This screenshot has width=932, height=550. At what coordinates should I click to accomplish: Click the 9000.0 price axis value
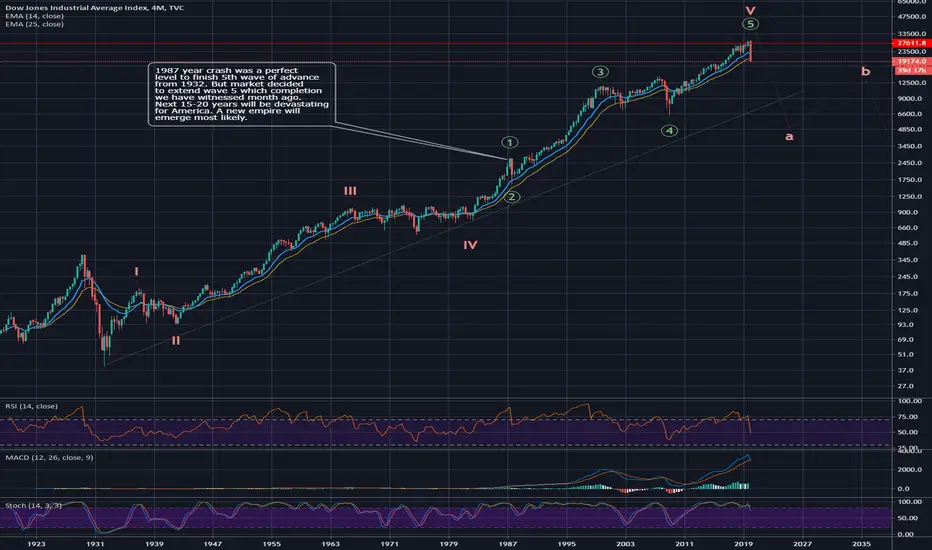(911, 99)
